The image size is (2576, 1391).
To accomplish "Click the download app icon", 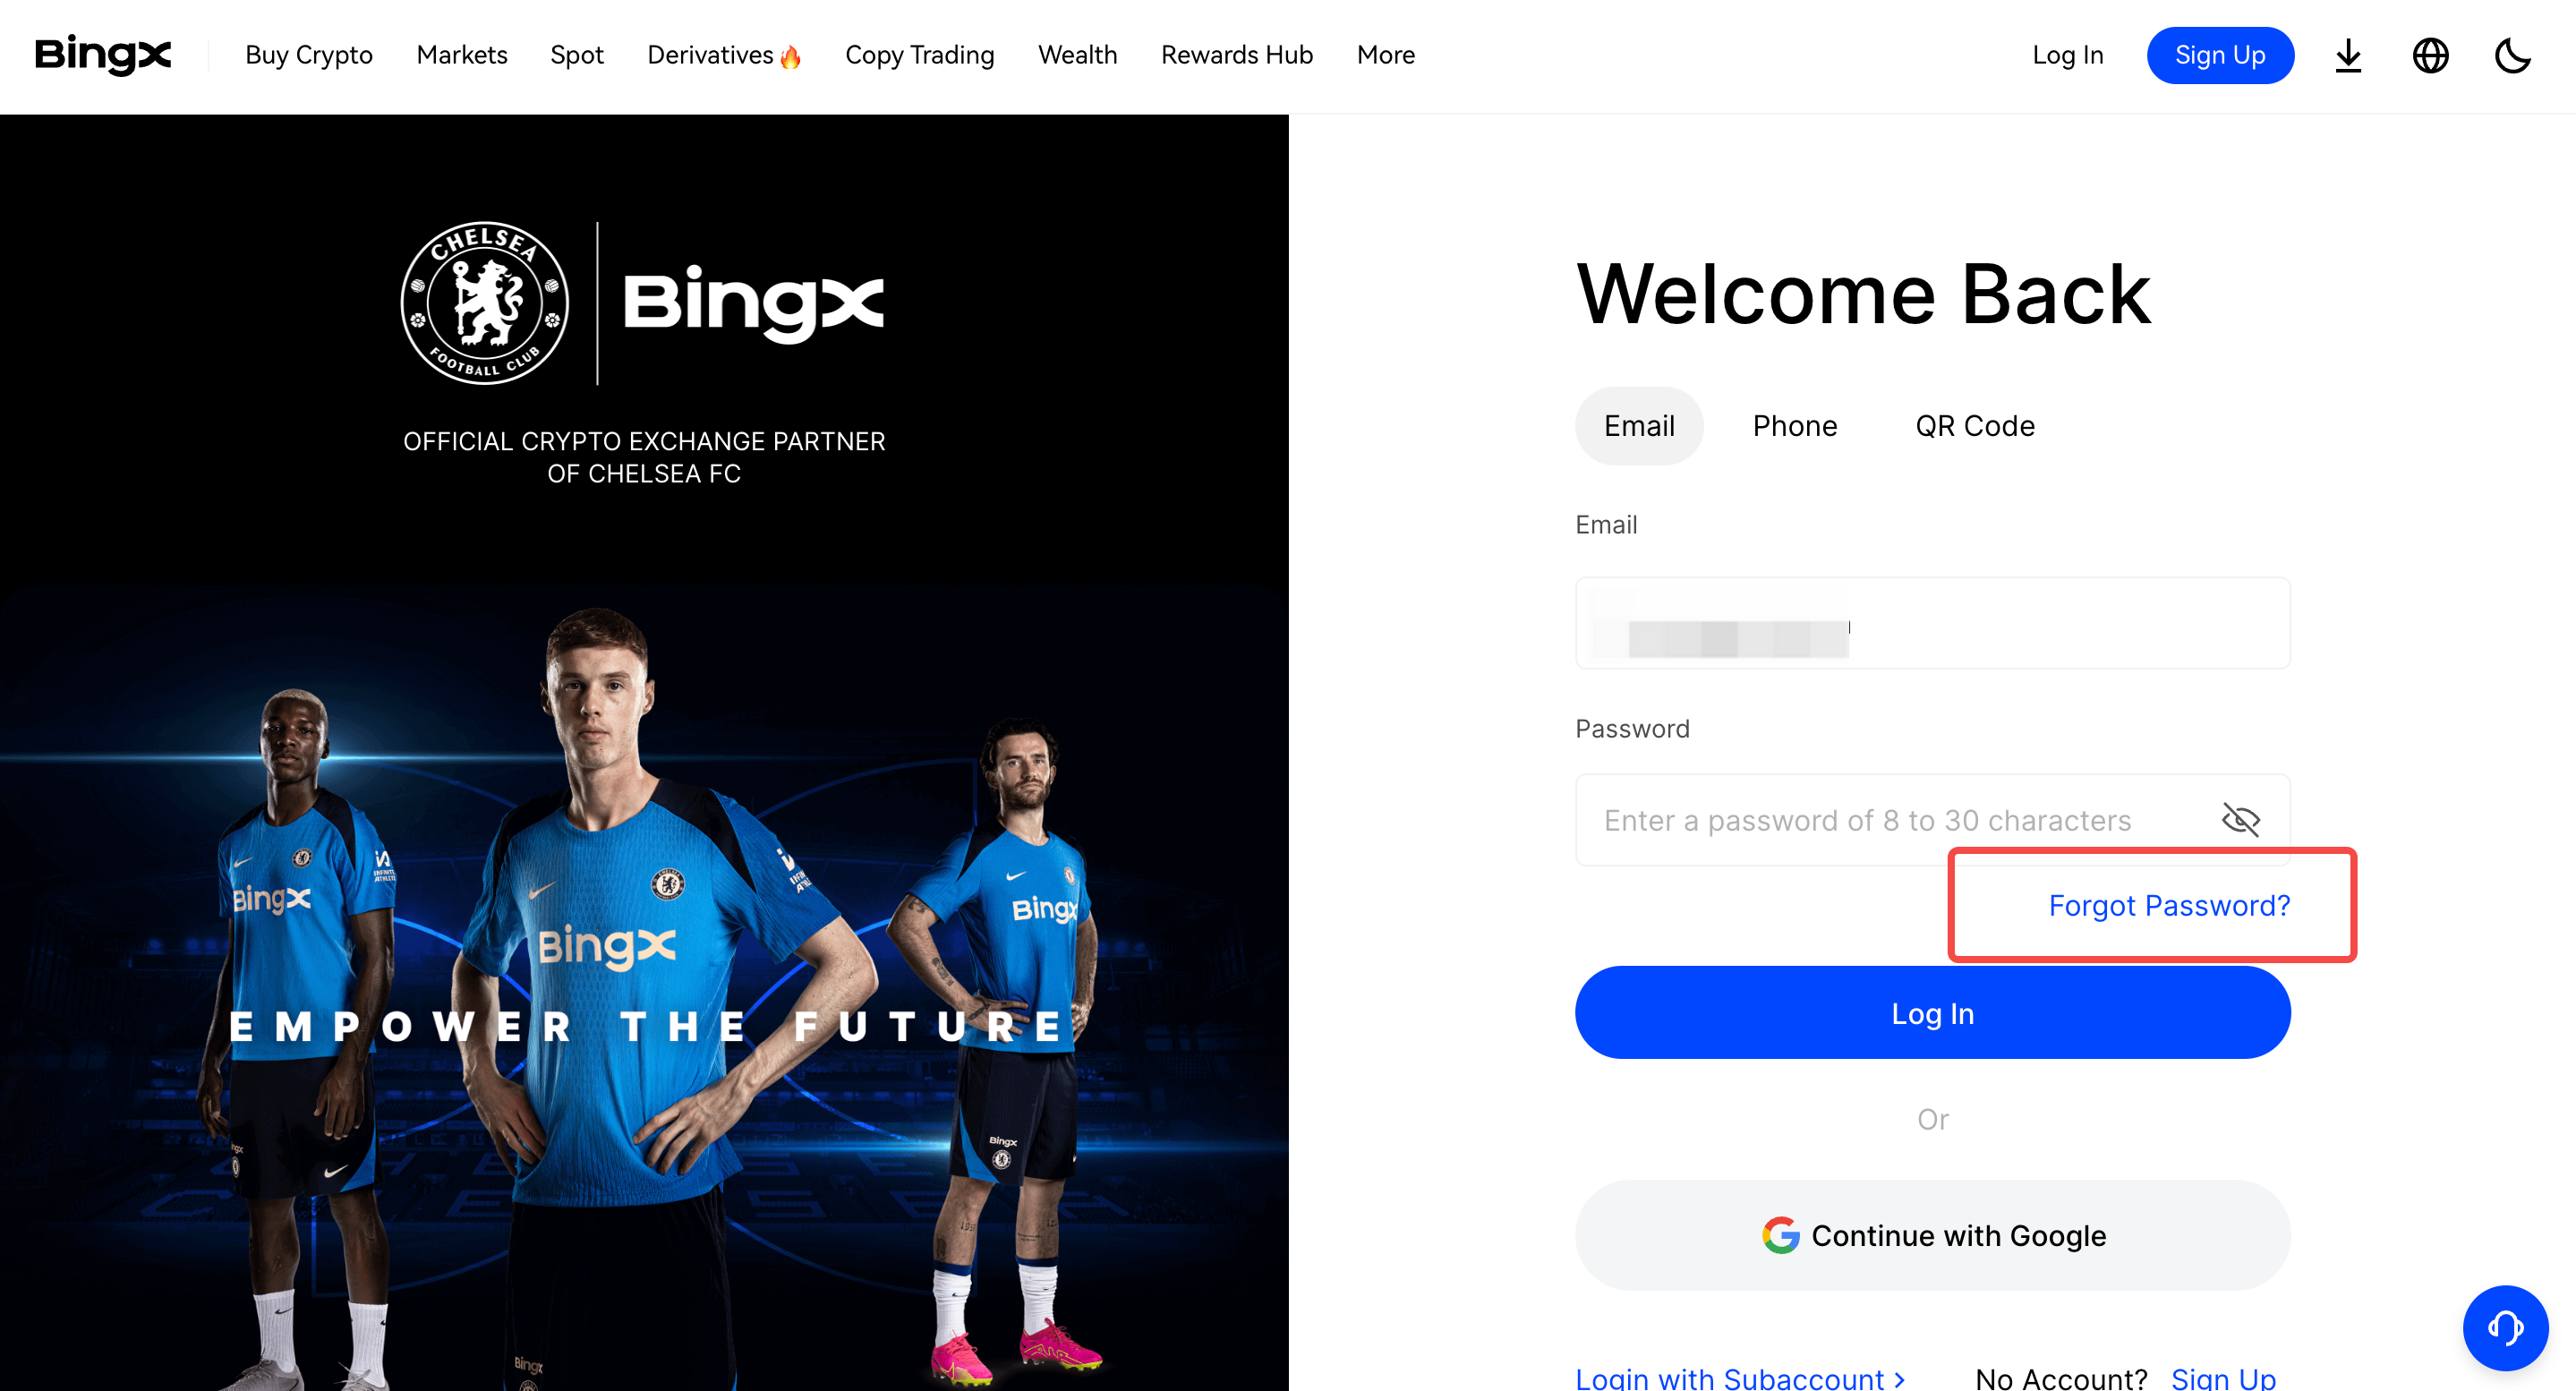I will pyautogui.click(x=2348, y=55).
